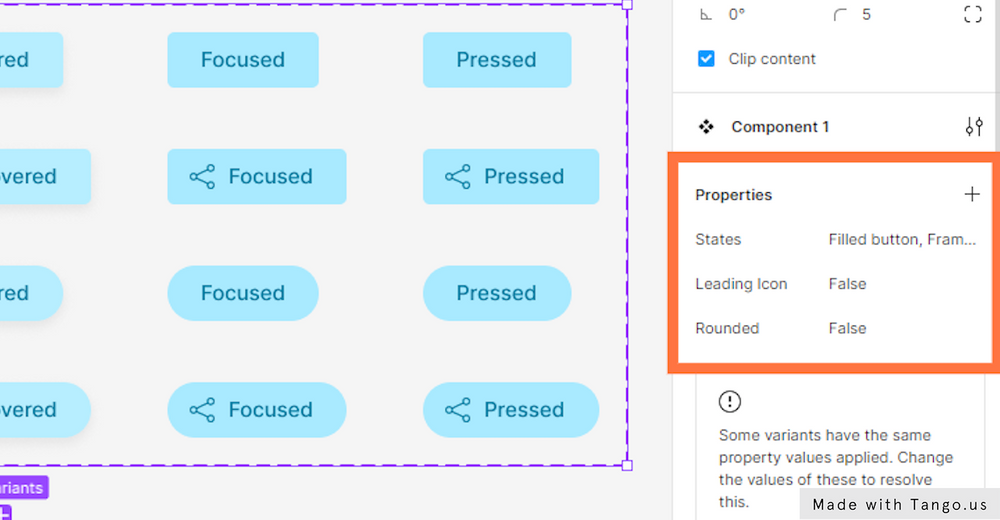Open the Rounded property False value
Screen dimensions: 1000x520
(847, 328)
